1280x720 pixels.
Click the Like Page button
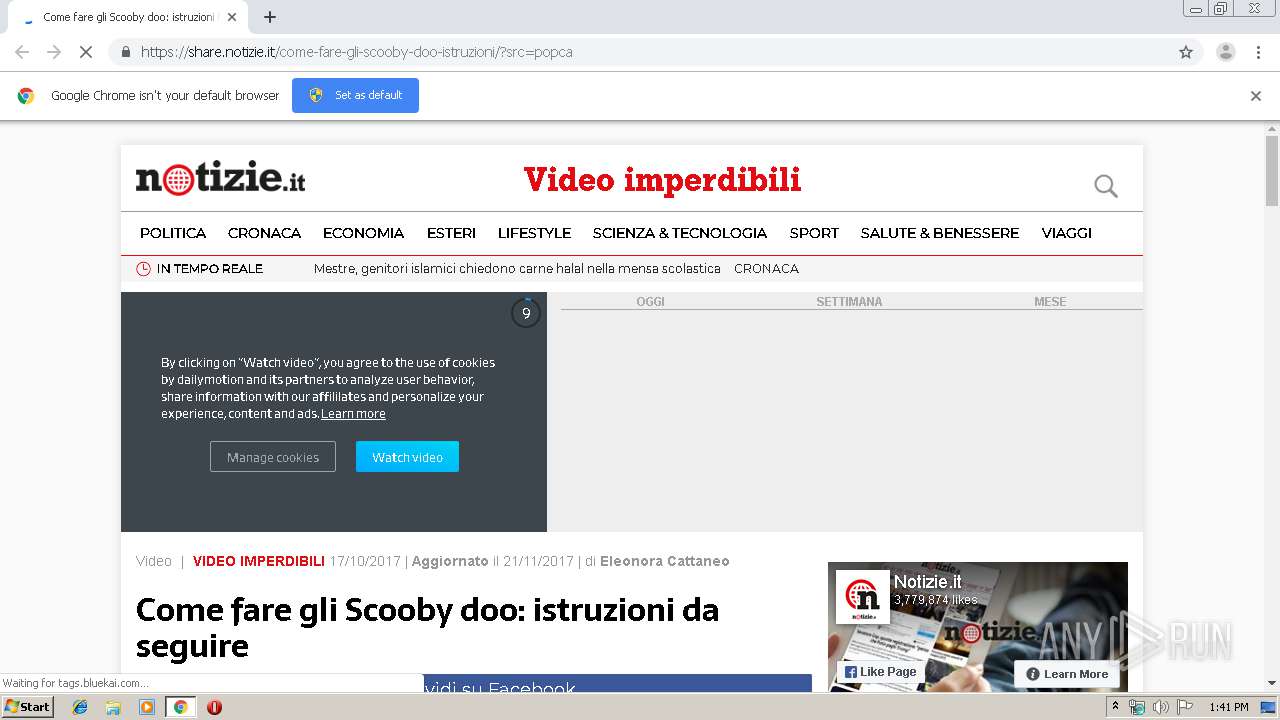pos(880,672)
